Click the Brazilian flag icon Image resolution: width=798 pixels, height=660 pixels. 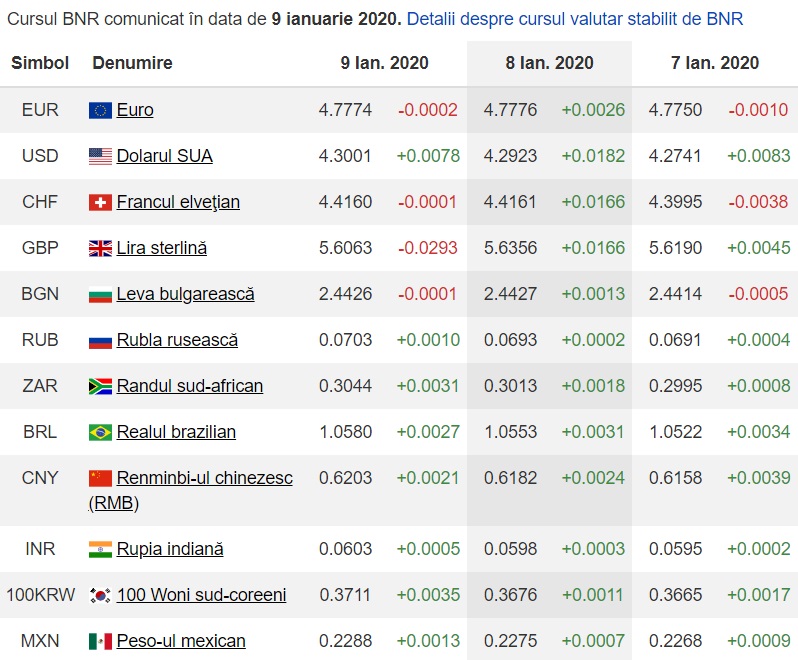pos(100,432)
